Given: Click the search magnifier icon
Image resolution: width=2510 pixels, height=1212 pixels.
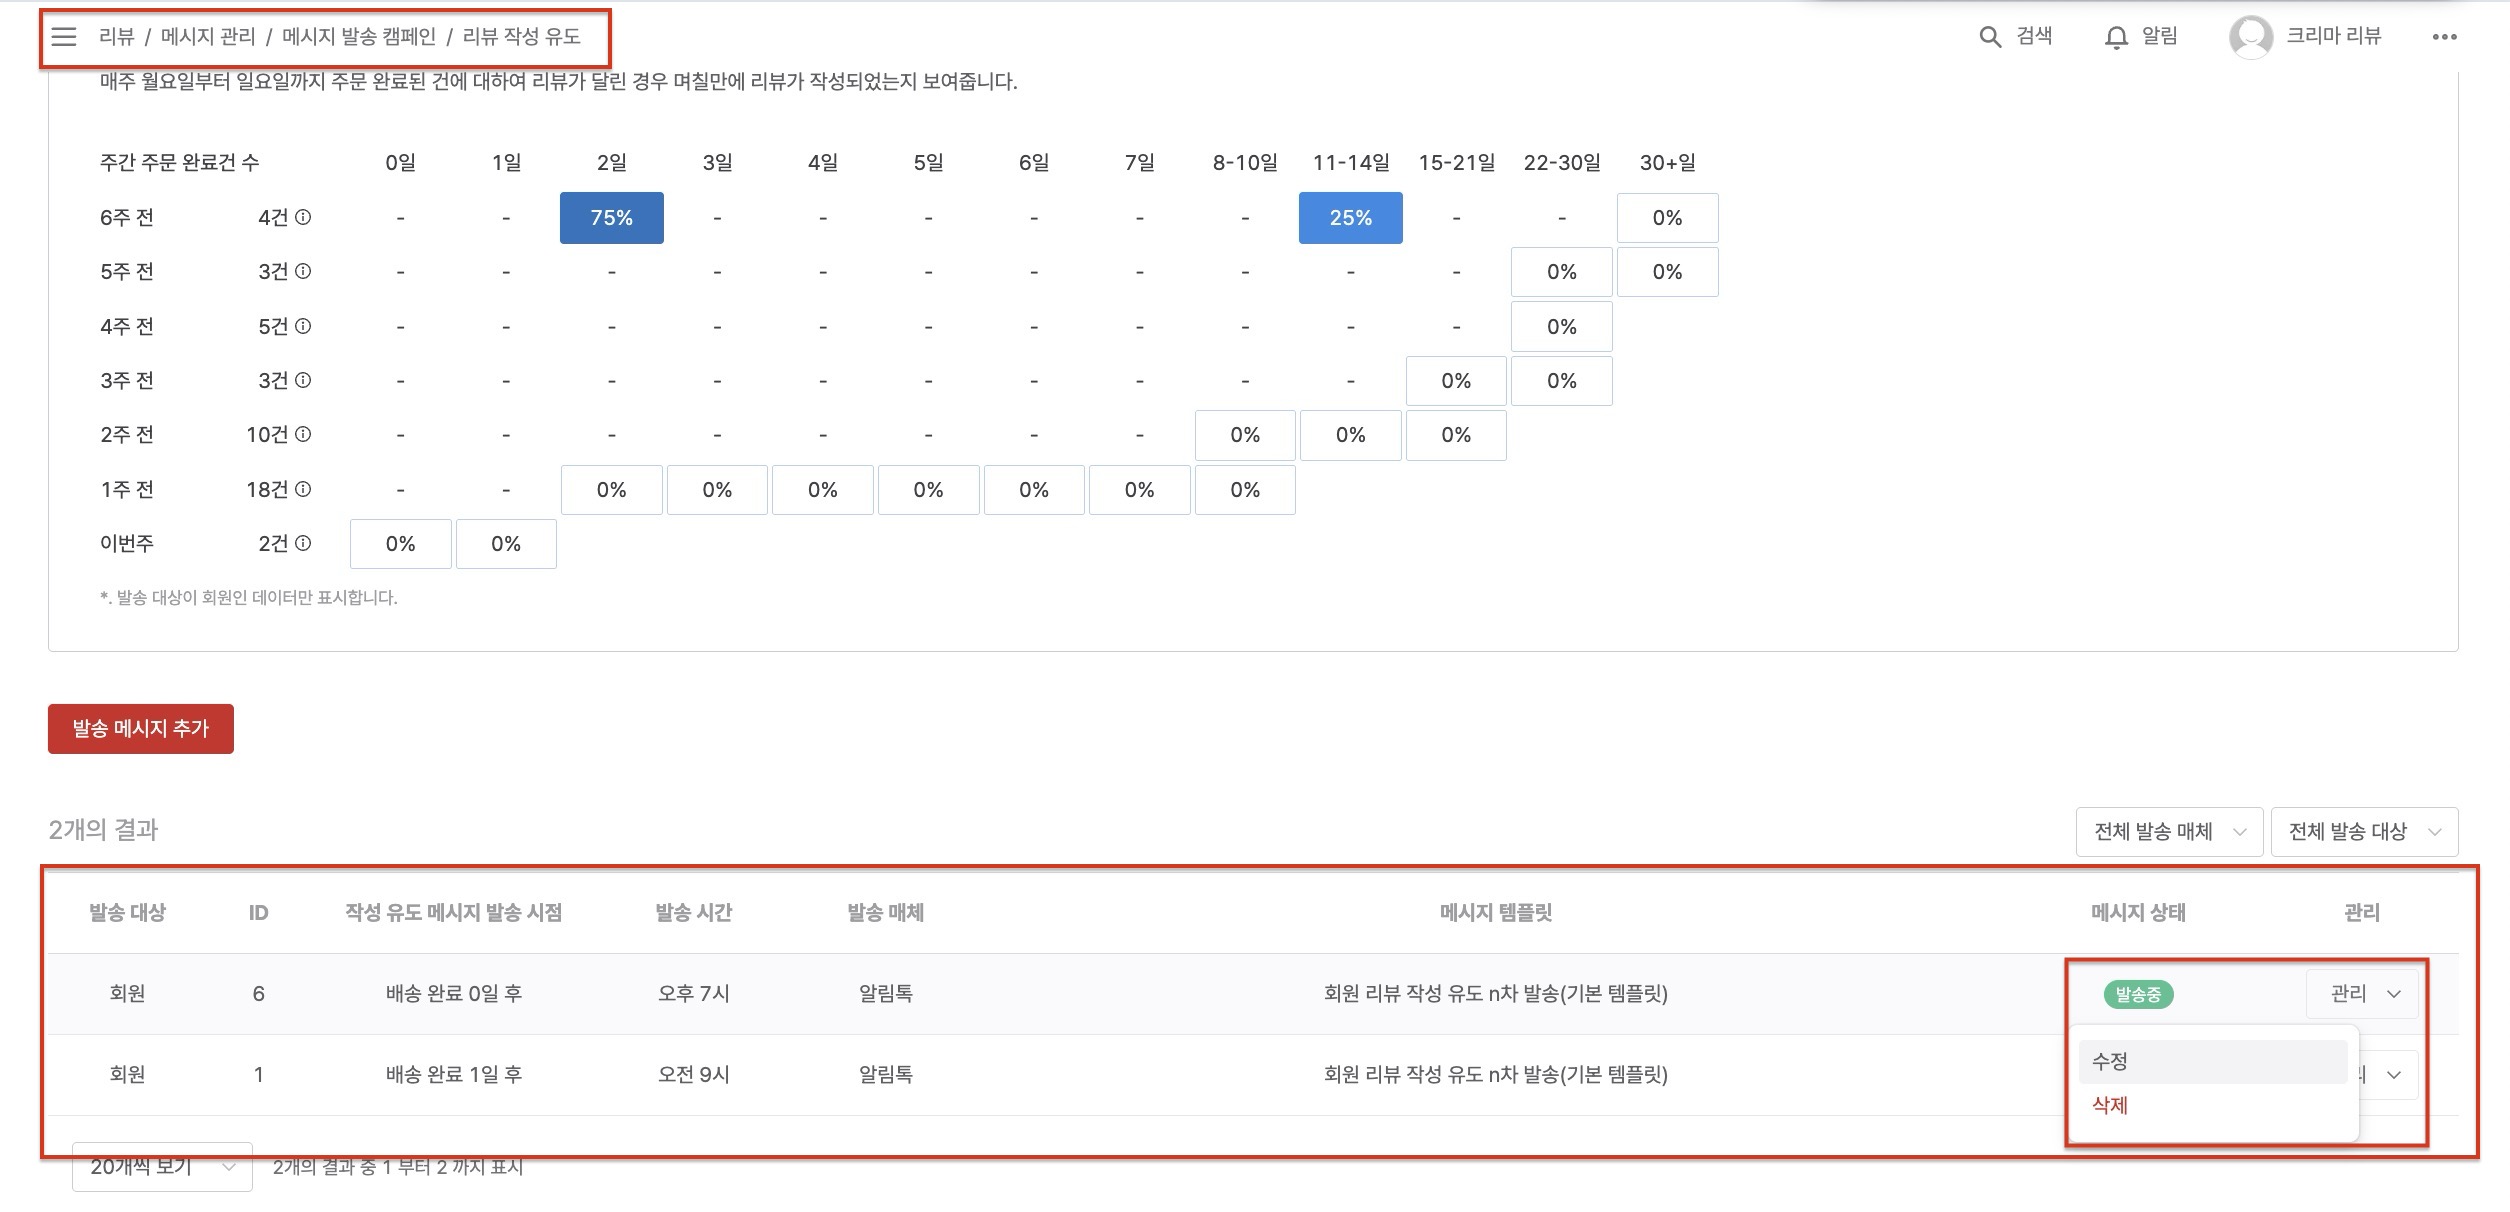Looking at the screenshot, I should pos(1990,37).
